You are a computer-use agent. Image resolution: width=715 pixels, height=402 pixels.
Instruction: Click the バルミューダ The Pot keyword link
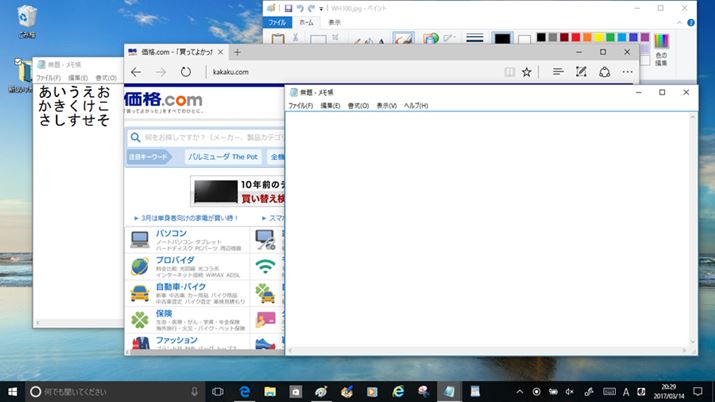(x=223, y=157)
